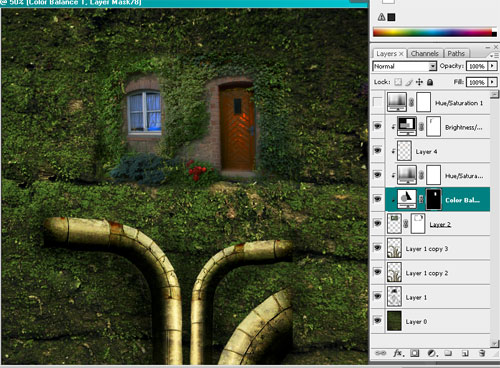Switch to the Layers tab
The width and height of the screenshot is (500, 368).
click(389, 54)
